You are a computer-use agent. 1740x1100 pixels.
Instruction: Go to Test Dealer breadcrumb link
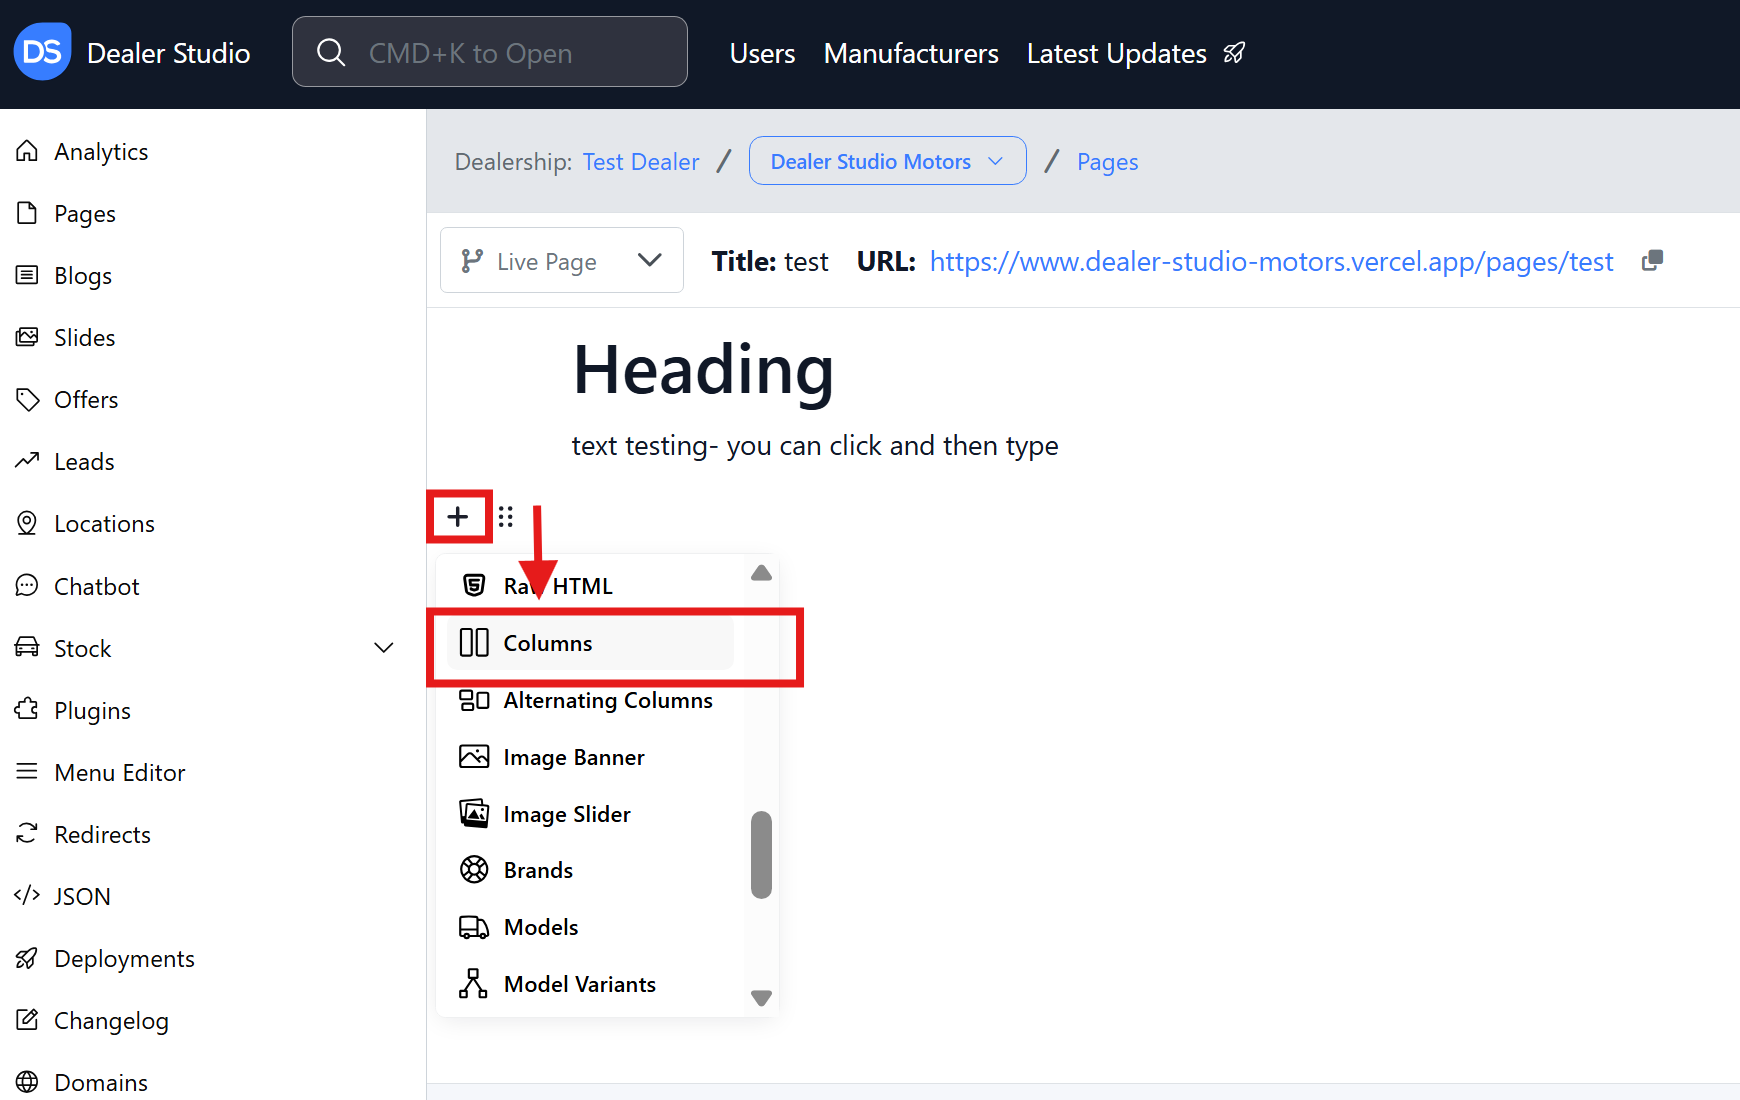click(640, 162)
